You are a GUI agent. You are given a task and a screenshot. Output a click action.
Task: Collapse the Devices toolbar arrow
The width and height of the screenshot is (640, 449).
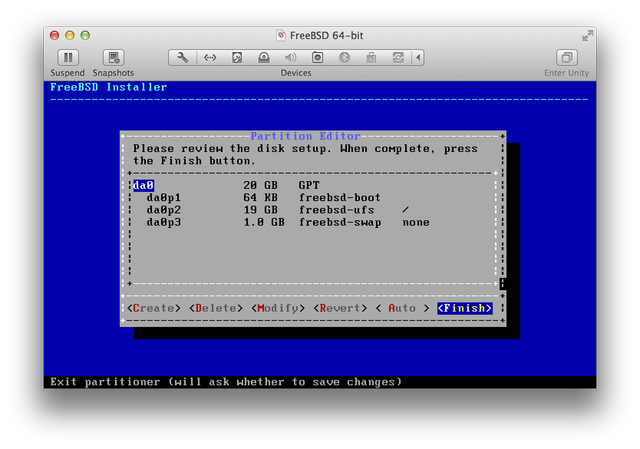click(x=418, y=58)
